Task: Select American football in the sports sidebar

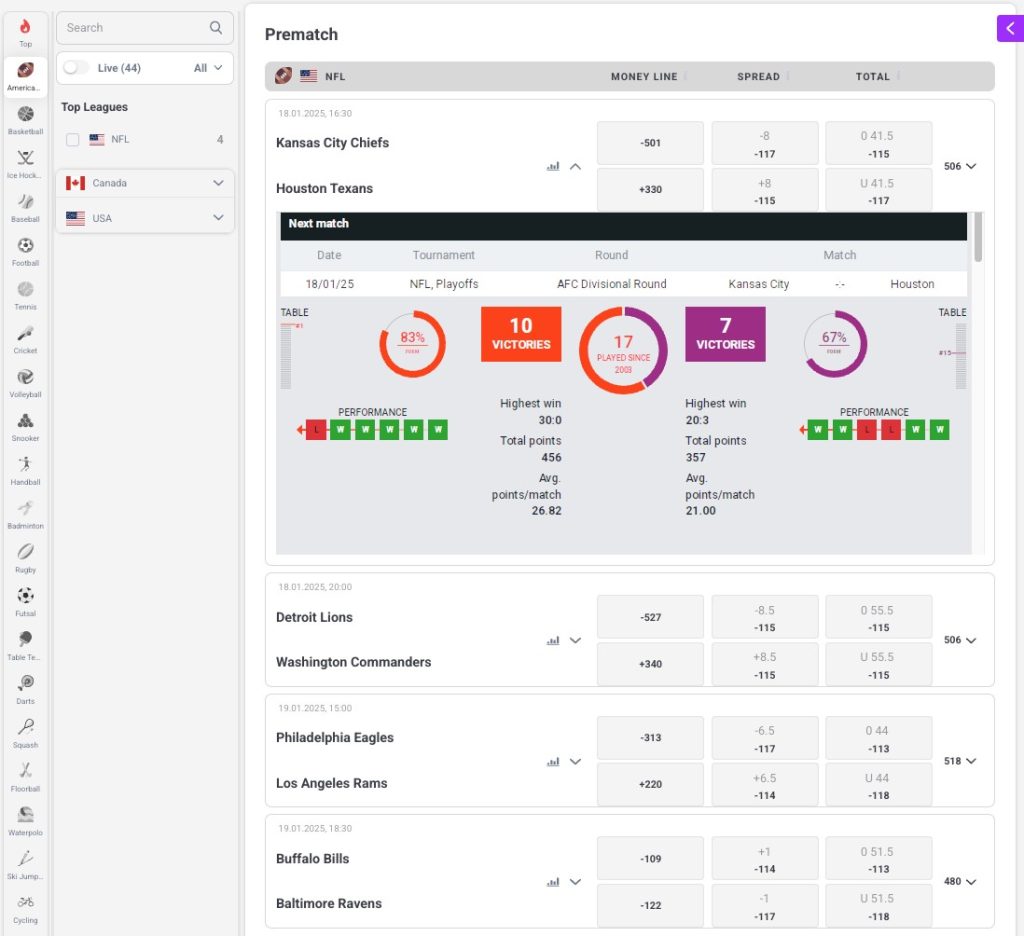Action: pyautogui.click(x=25, y=77)
